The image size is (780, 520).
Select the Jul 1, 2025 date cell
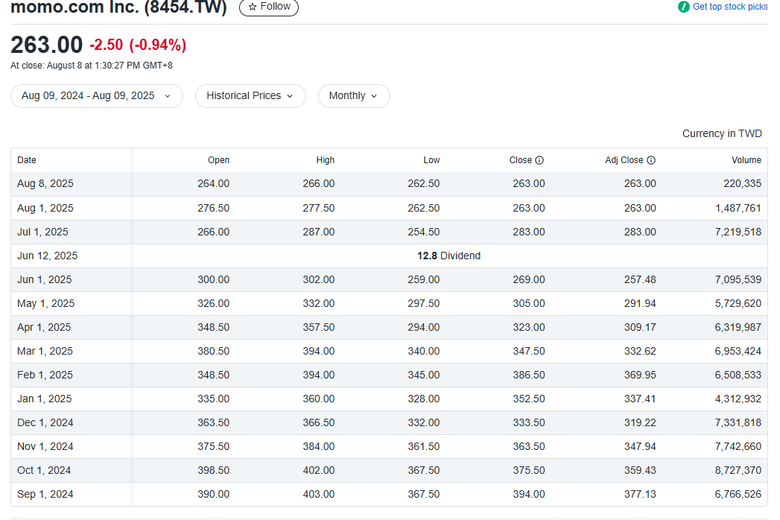pyautogui.click(x=43, y=232)
